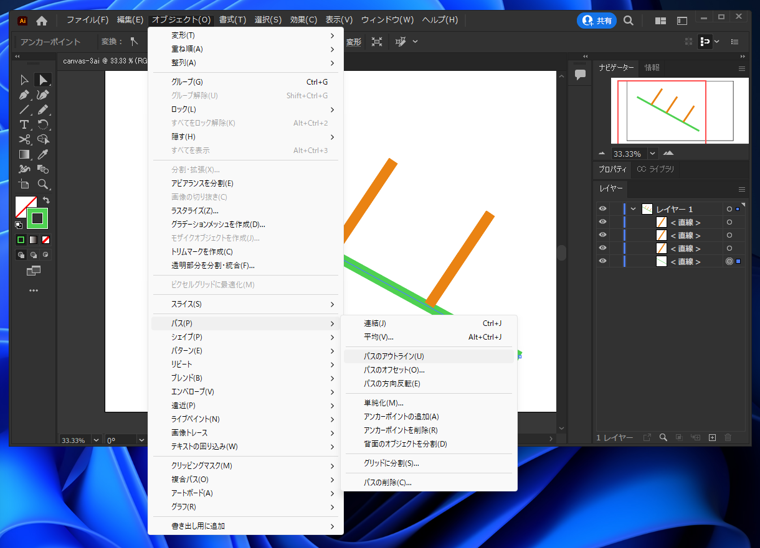Choose パスのオフセット(O)... menu item

[x=429, y=370]
